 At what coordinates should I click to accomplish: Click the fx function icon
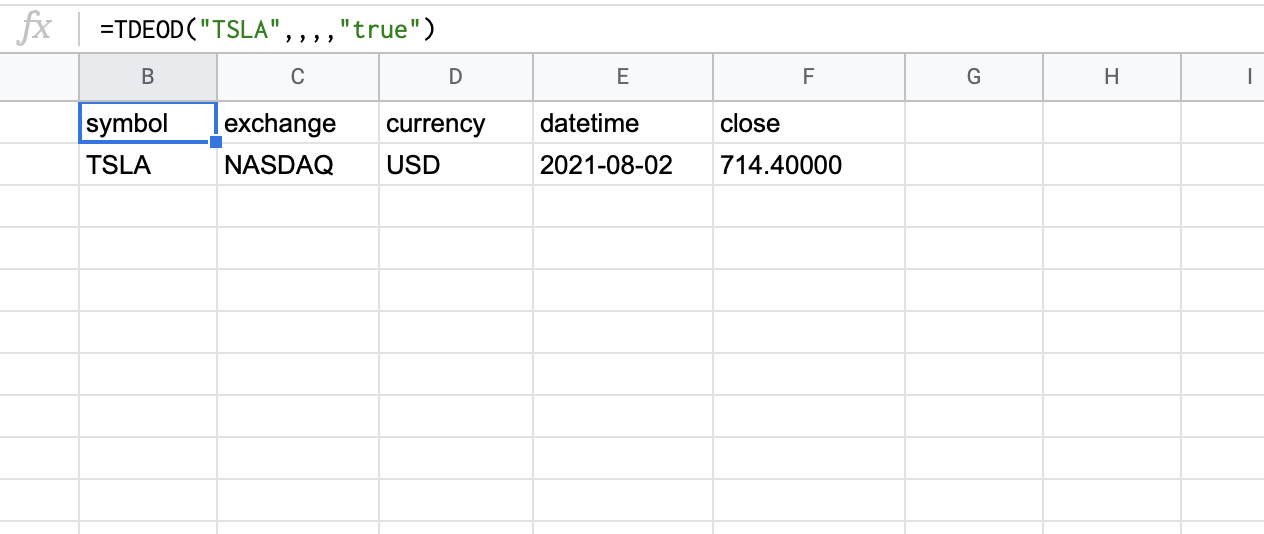[x=36, y=28]
